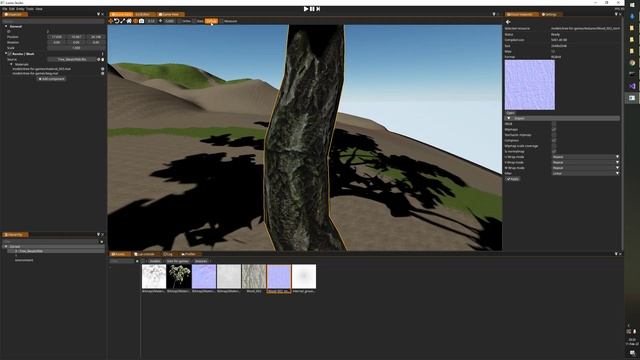
Task: Toggle the sRGB import checkbox
Action: pos(554,124)
